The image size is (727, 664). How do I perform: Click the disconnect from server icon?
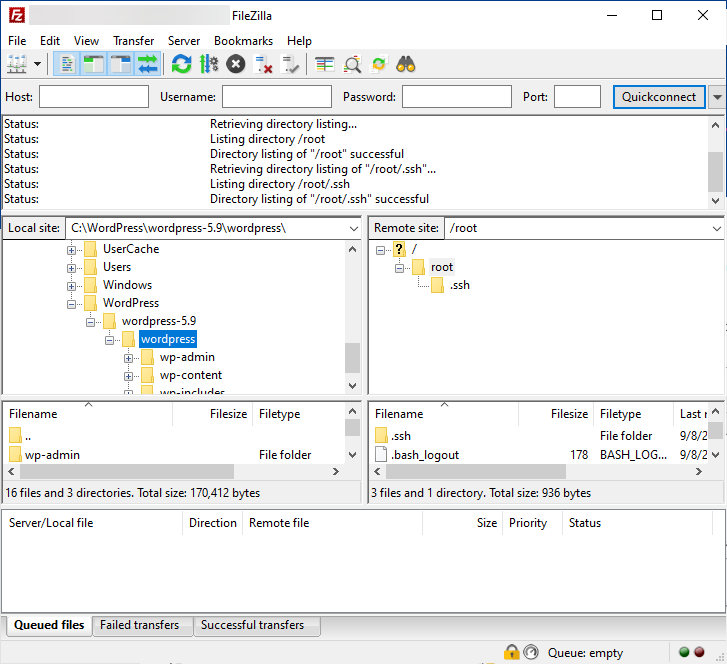(x=264, y=65)
